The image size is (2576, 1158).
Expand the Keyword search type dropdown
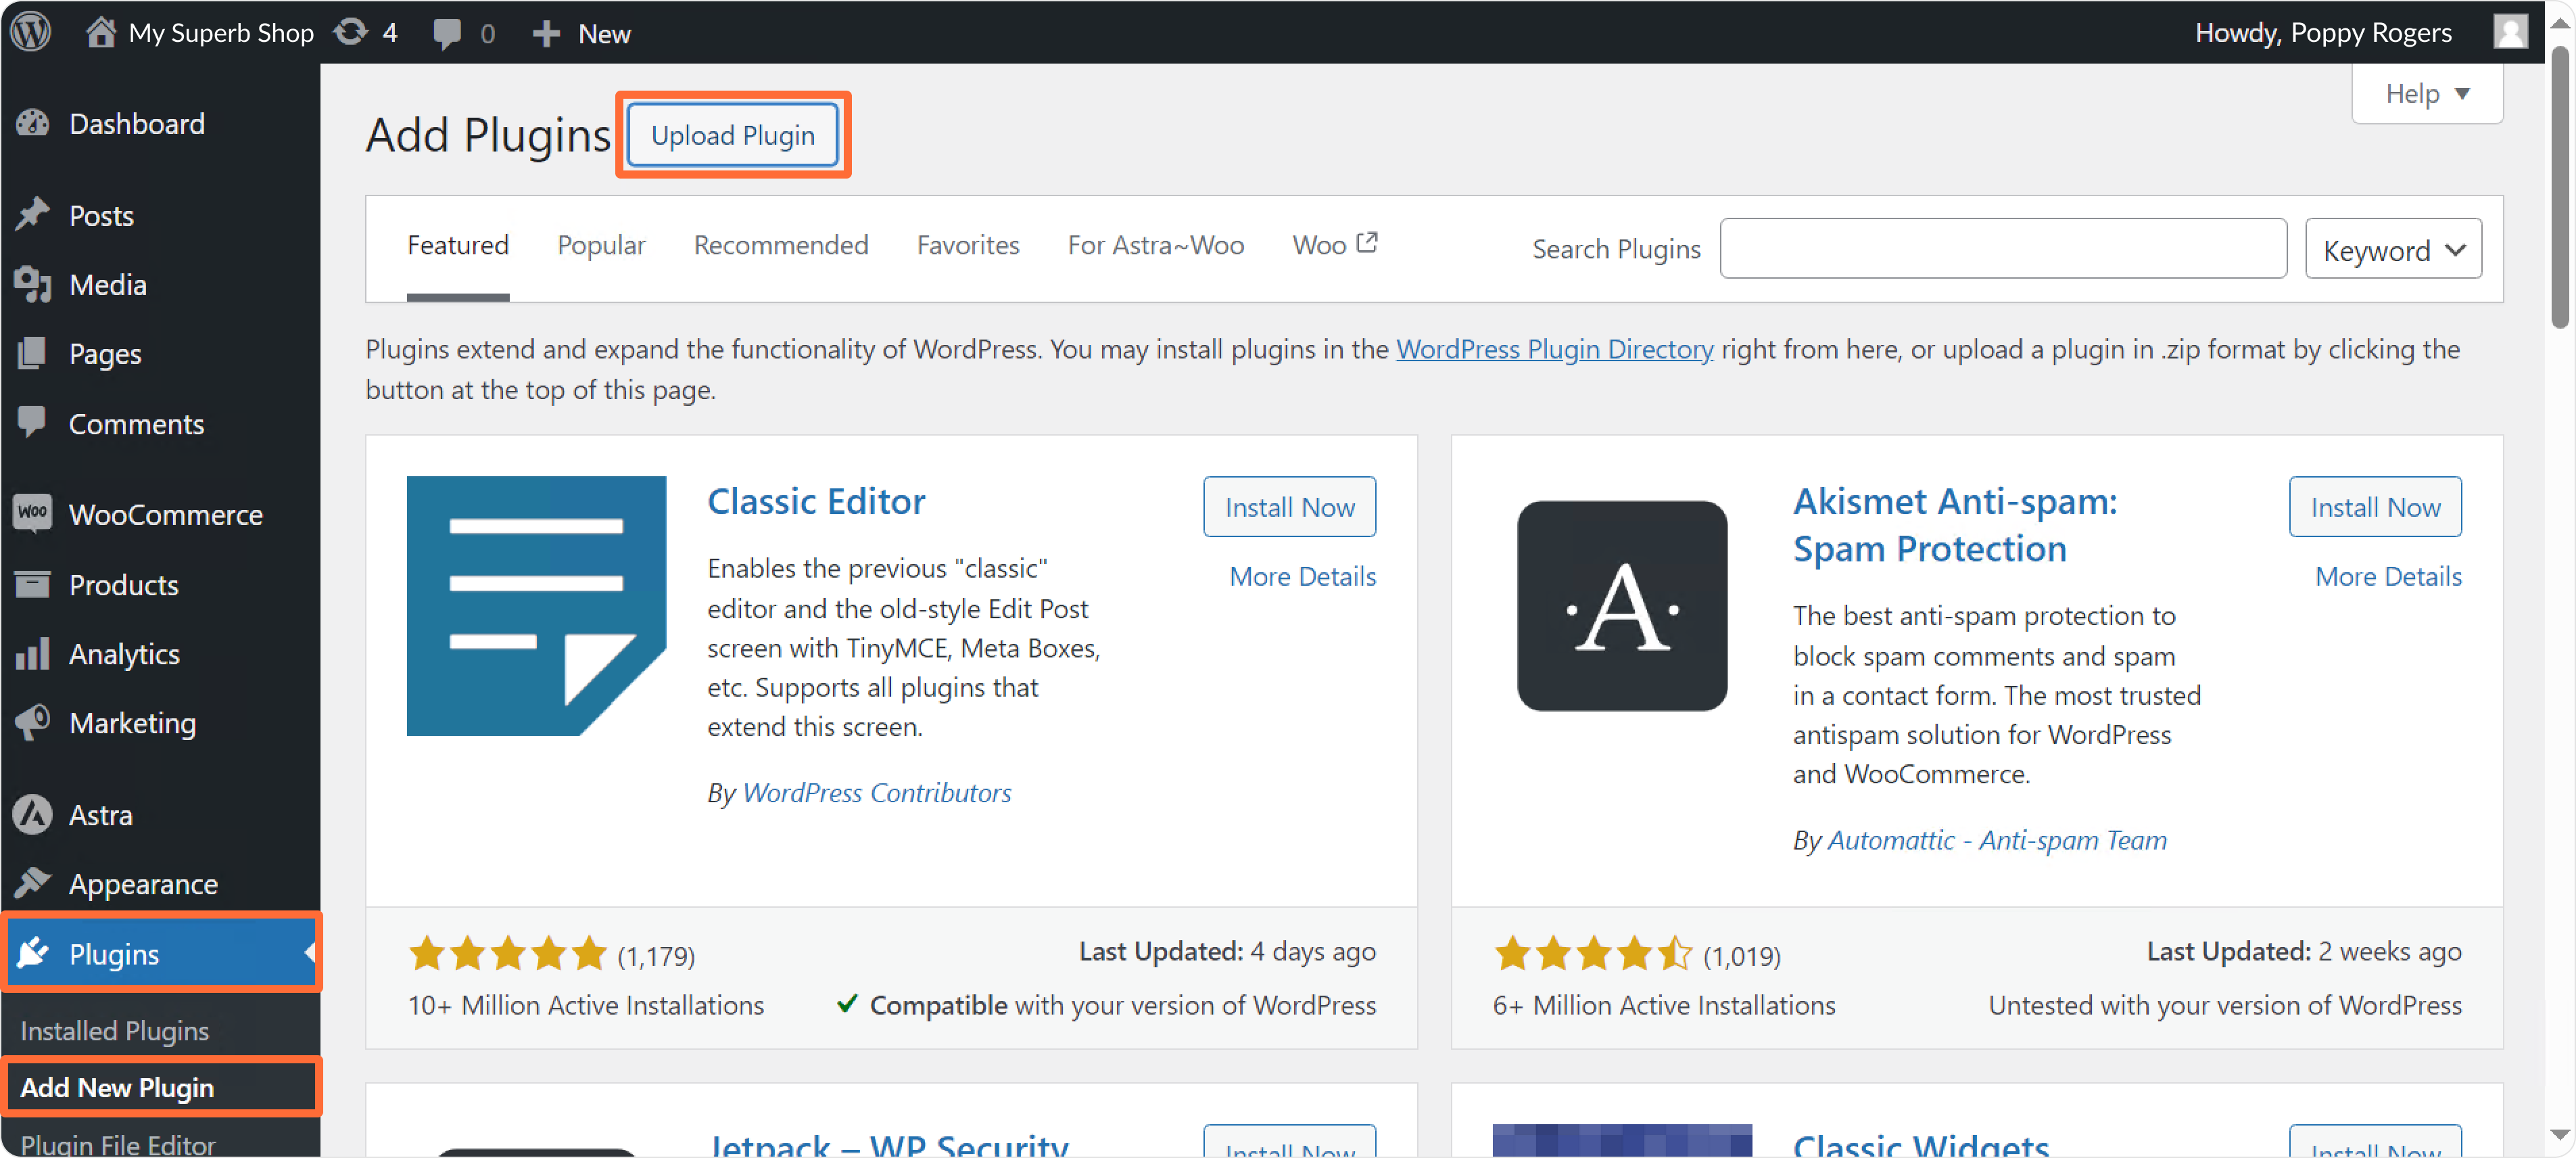click(2392, 249)
